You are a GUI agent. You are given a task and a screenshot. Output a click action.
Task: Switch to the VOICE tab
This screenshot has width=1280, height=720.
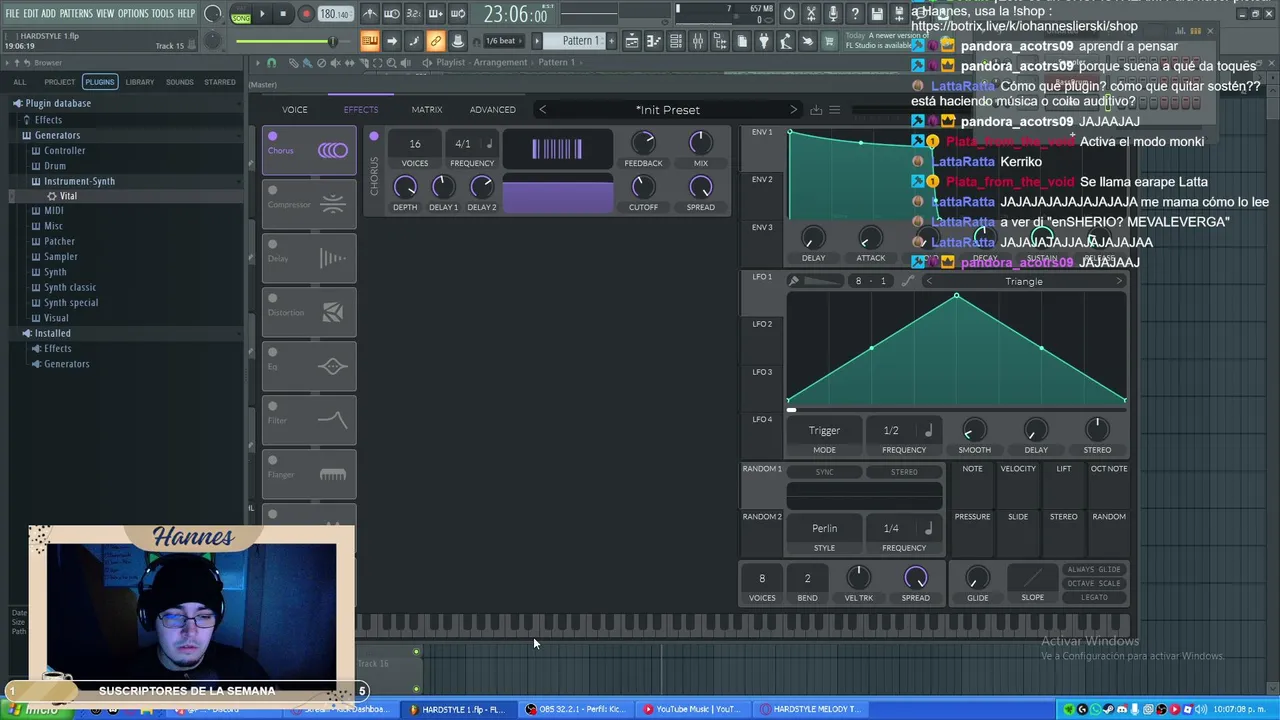click(295, 110)
